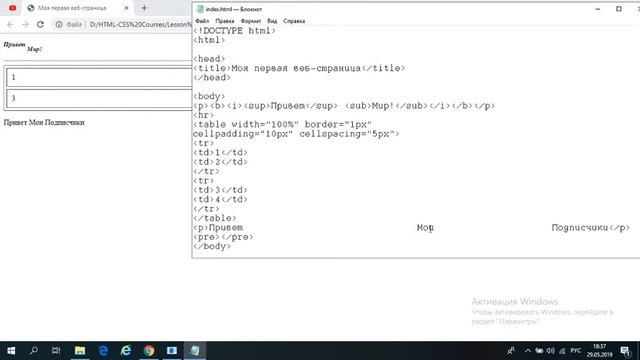The width and height of the screenshot is (640, 360).
Task: Maximize the Notepad window
Action: [x=619, y=9]
